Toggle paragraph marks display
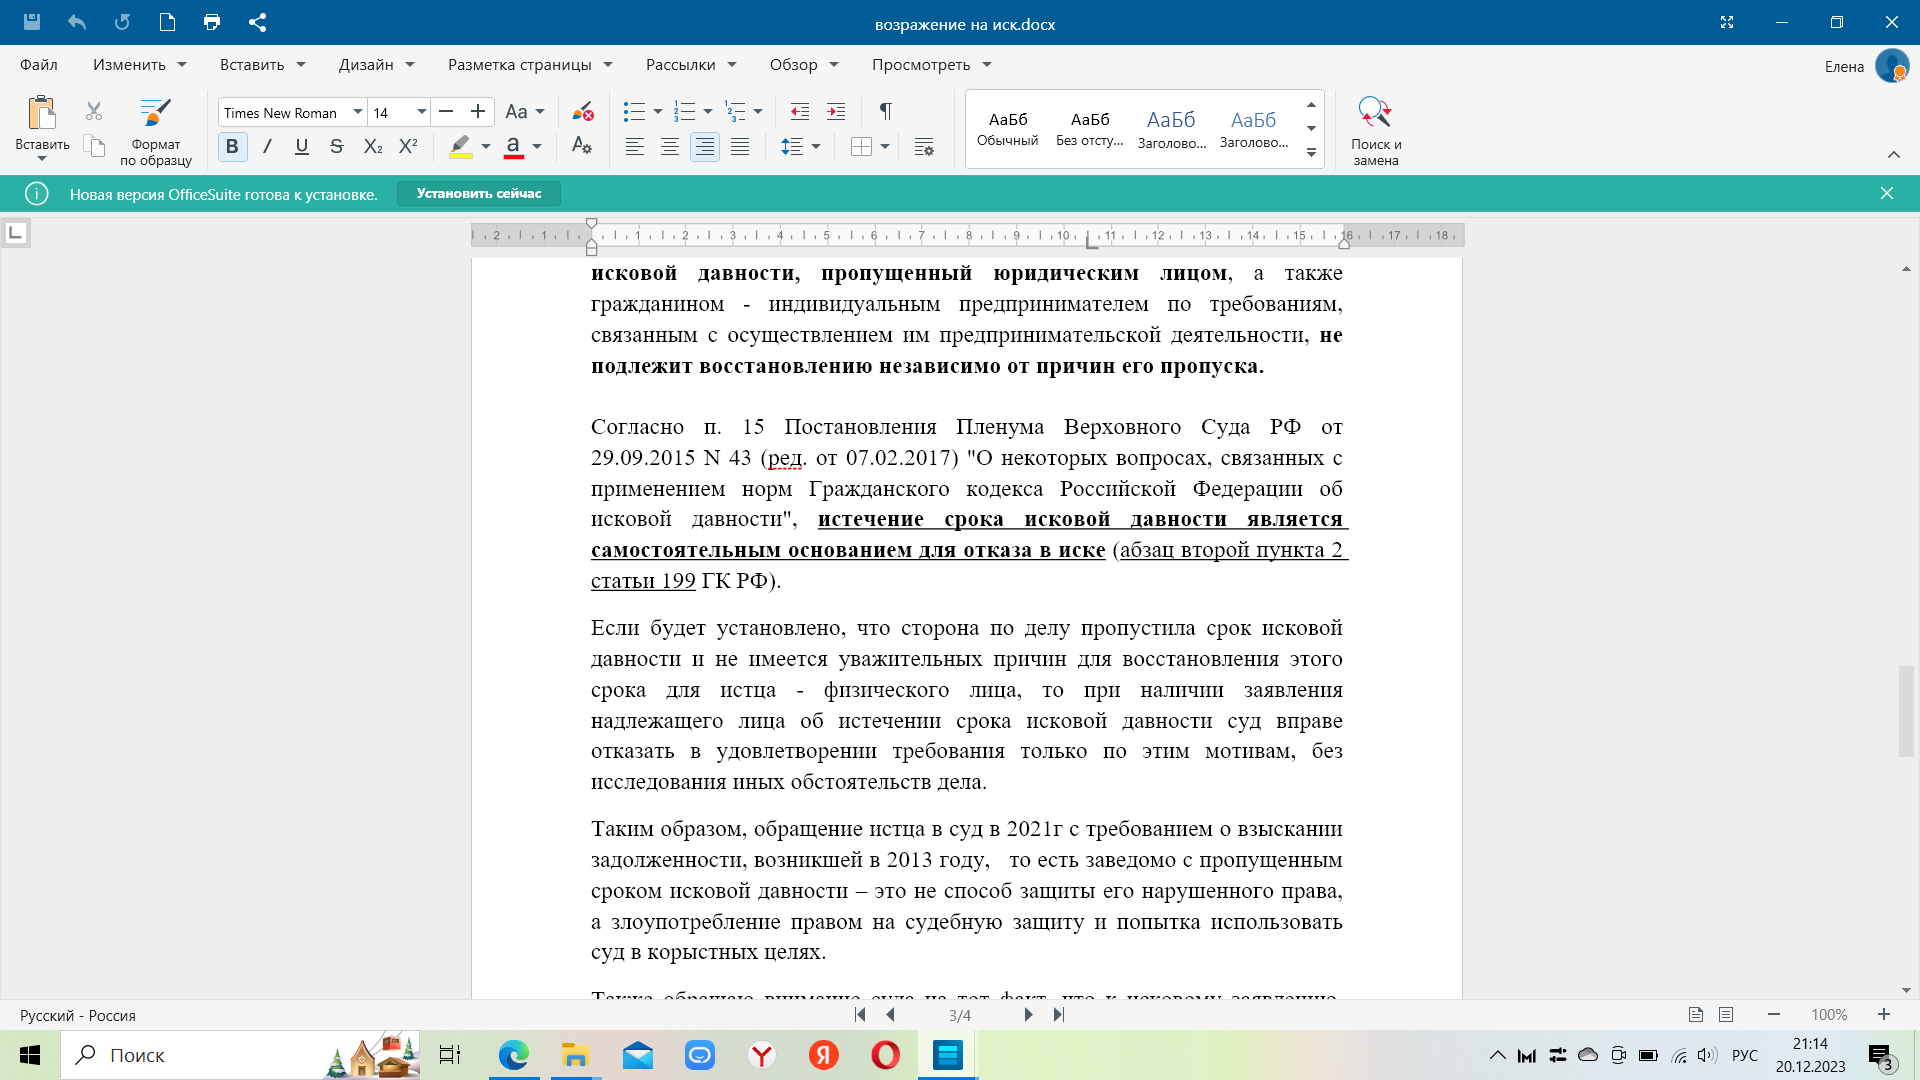 (884, 110)
